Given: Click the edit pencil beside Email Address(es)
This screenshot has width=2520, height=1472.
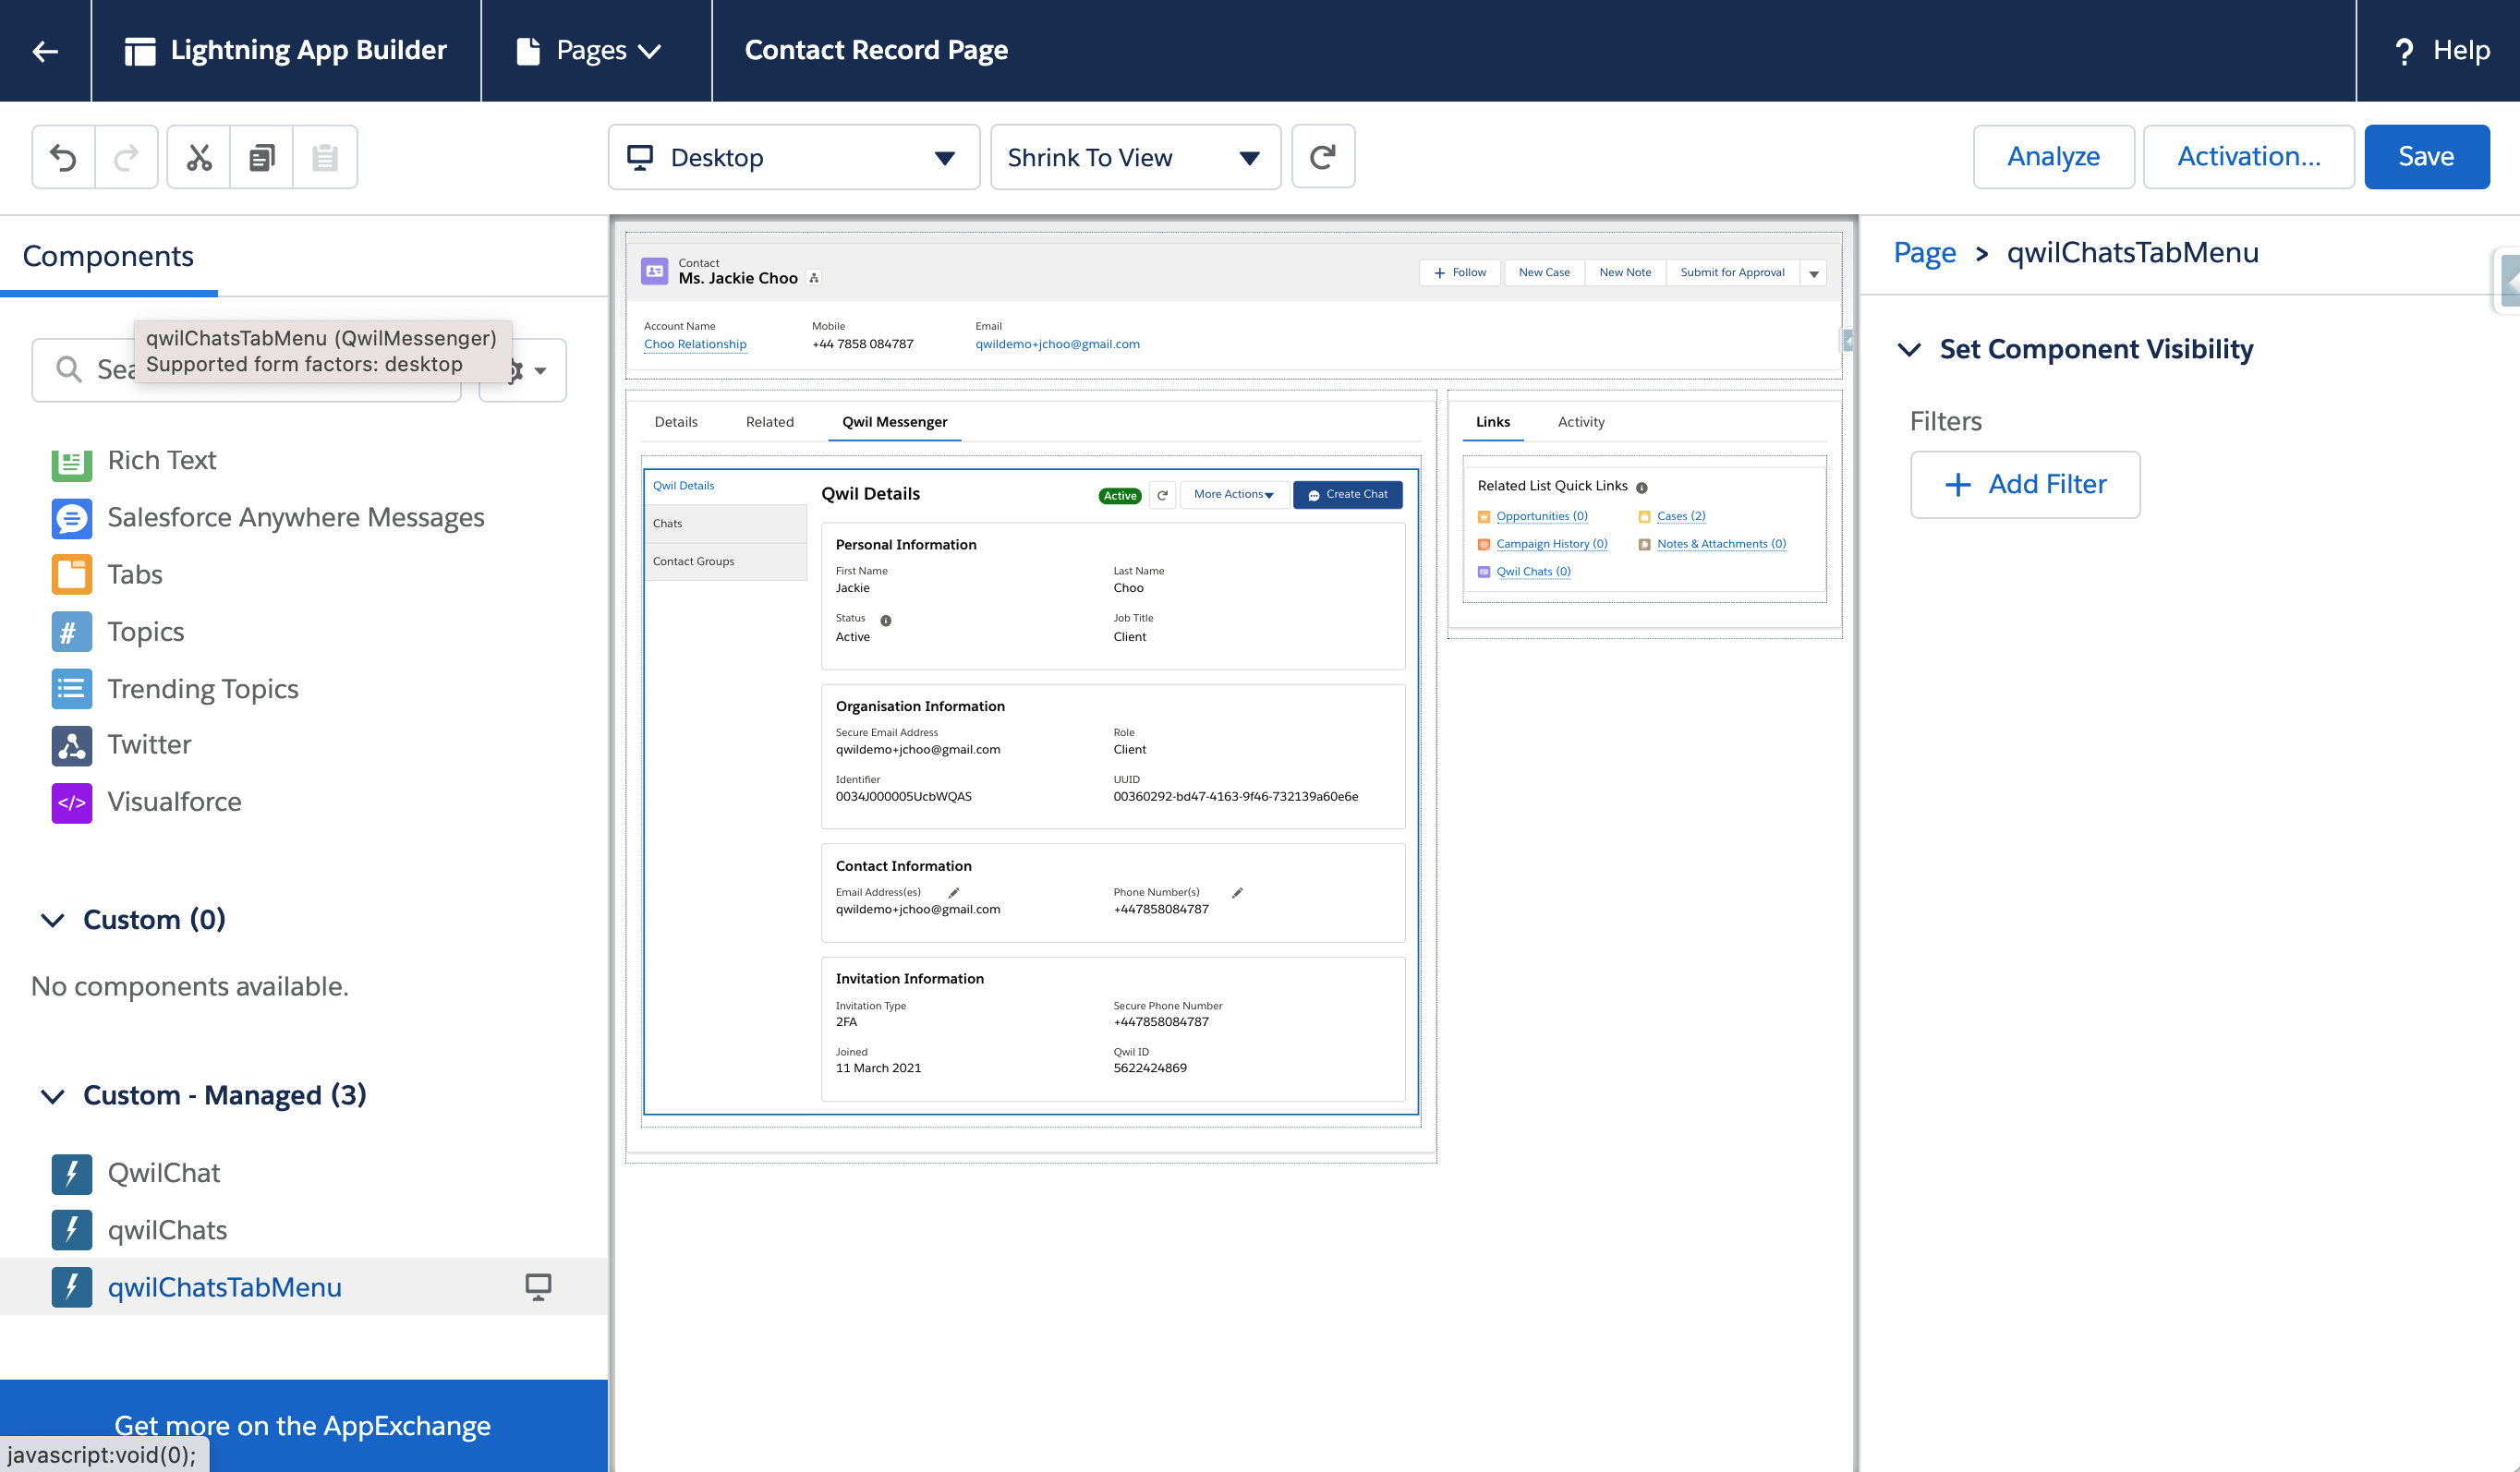Looking at the screenshot, I should coord(954,893).
